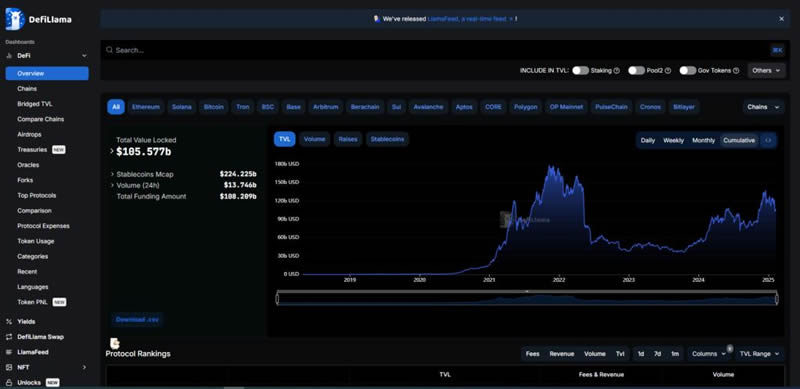Turn on the Gov Tokens switch

[x=688, y=70]
